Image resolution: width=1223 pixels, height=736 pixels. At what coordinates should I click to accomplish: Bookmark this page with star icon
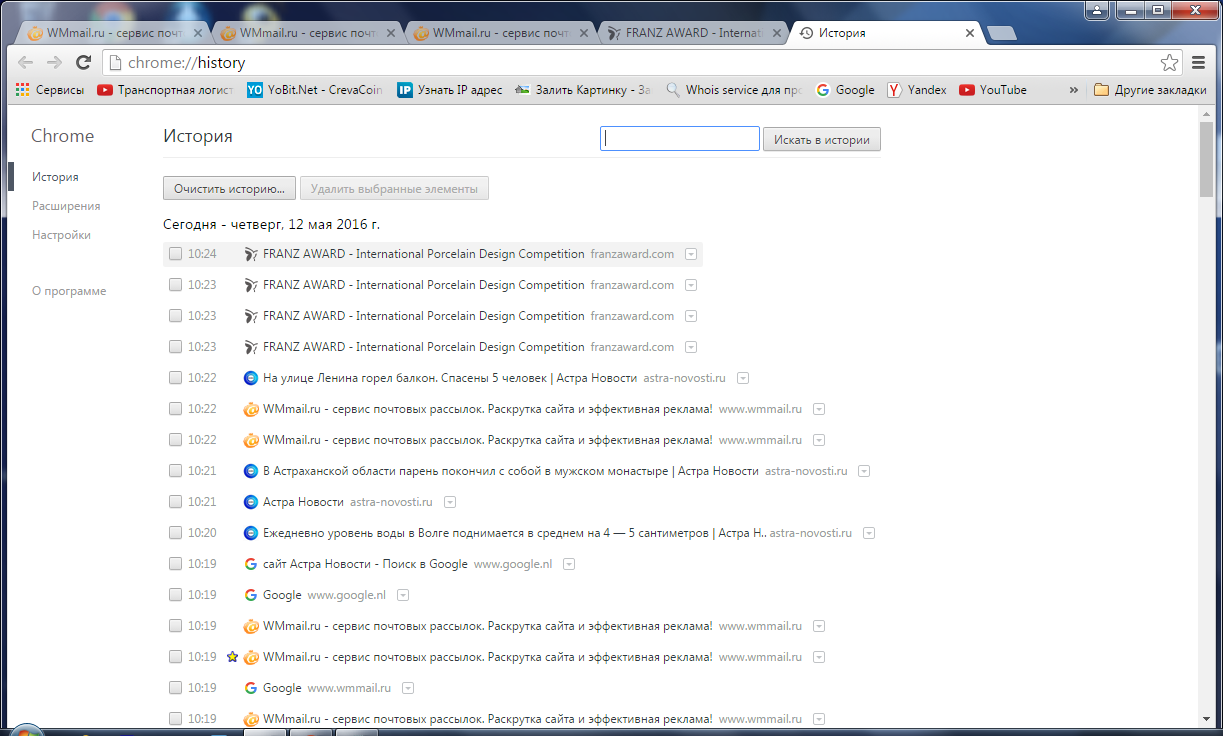pos(1169,63)
